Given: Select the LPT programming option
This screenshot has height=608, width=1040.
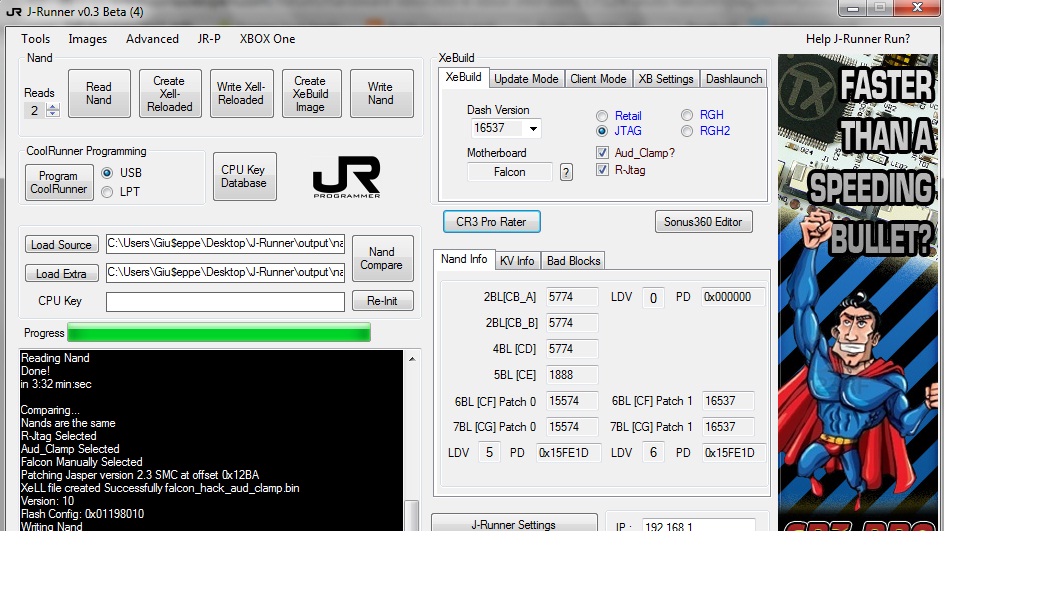Looking at the screenshot, I should (x=107, y=192).
